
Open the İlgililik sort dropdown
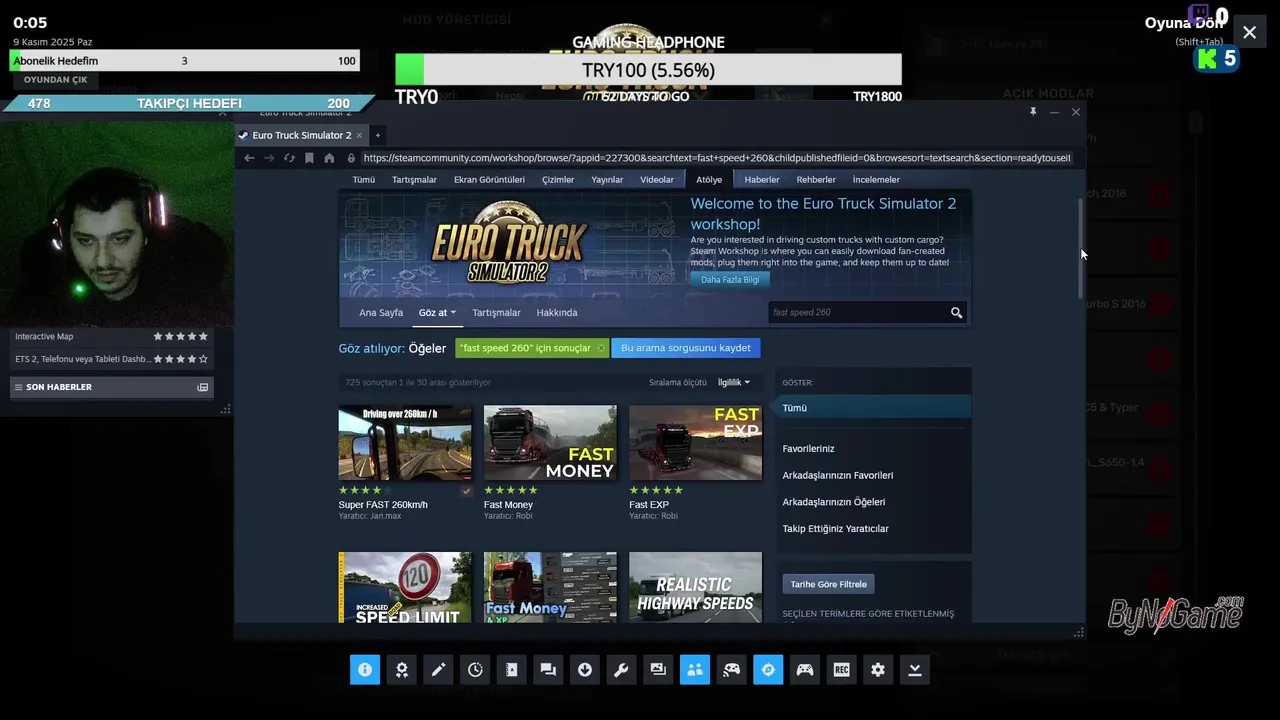(x=734, y=382)
